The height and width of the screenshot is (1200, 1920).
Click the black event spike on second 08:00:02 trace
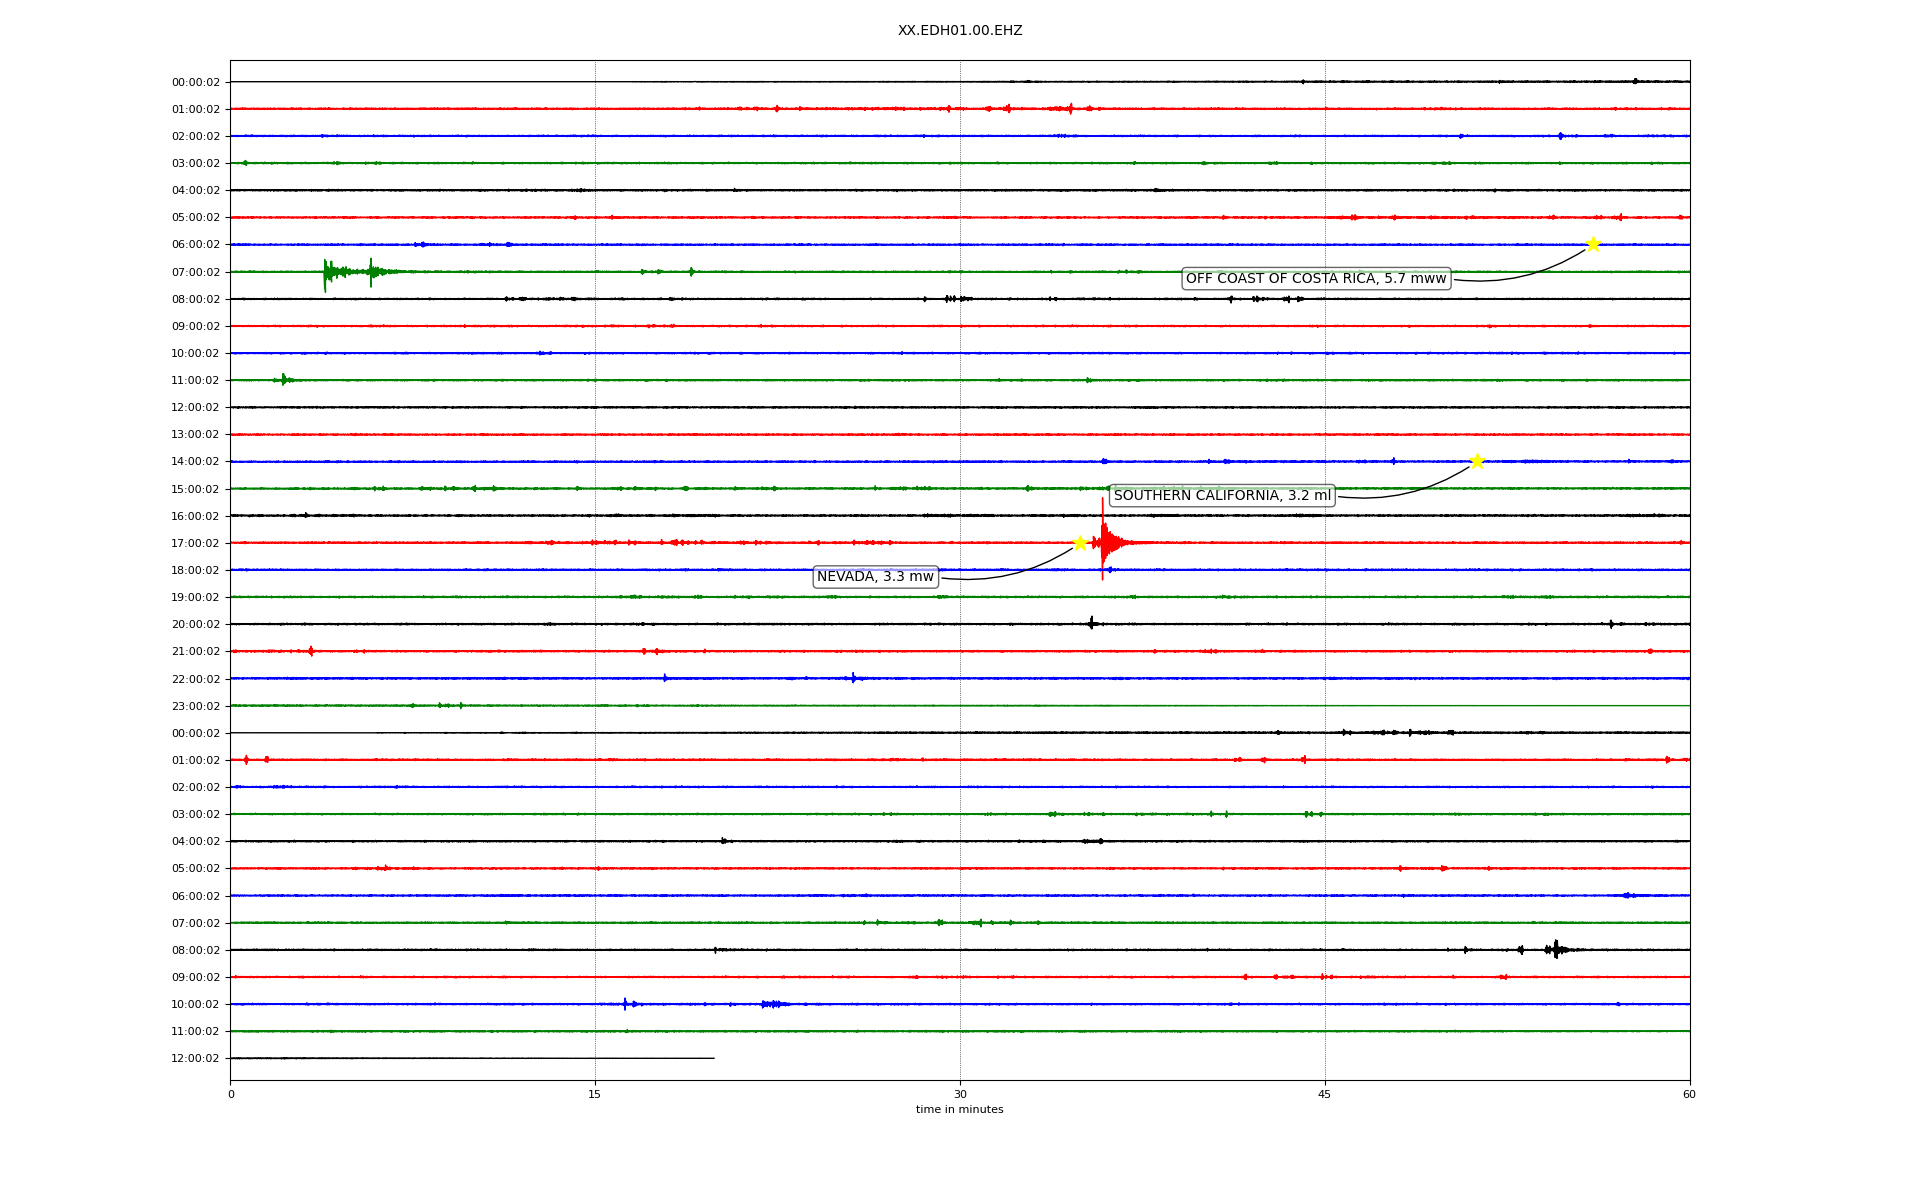1556,949
